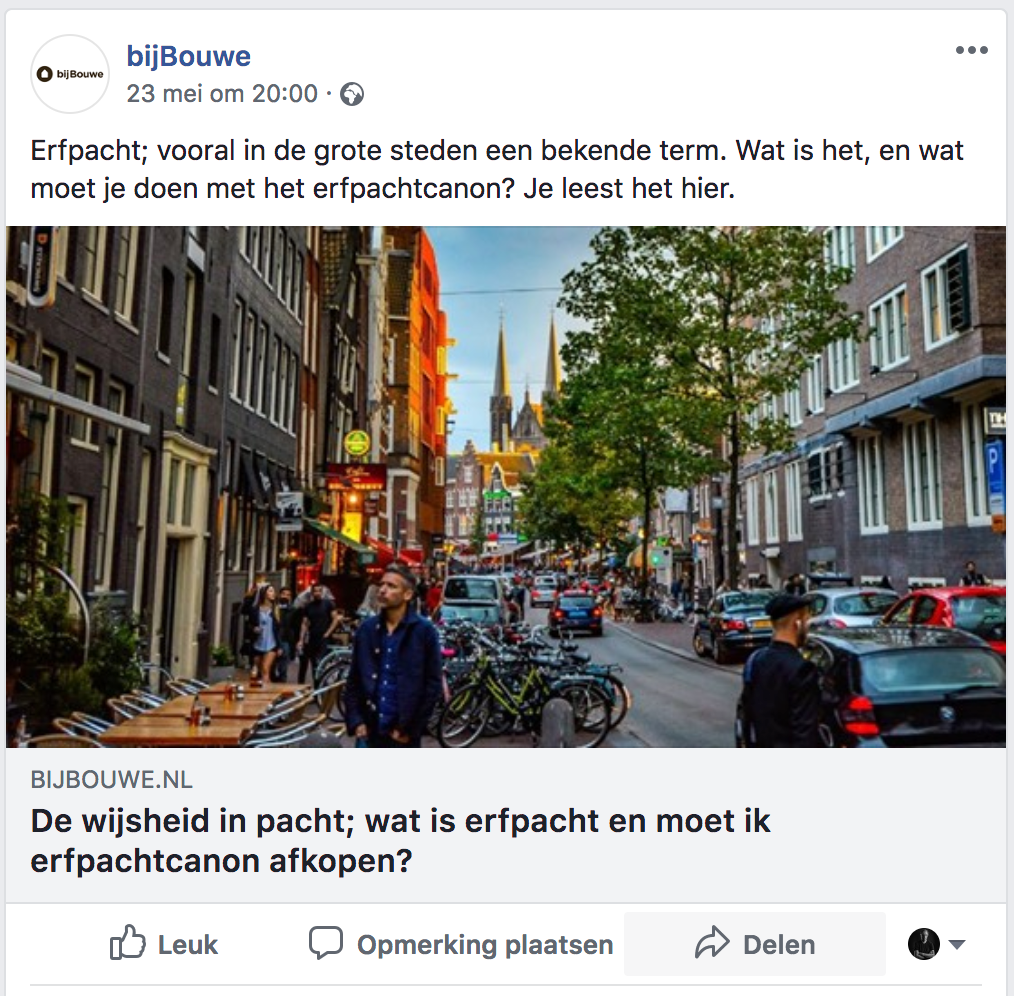Click the thumbs-up Like icon
This screenshot has height=996, width=1014.
[x=127, y=942]
